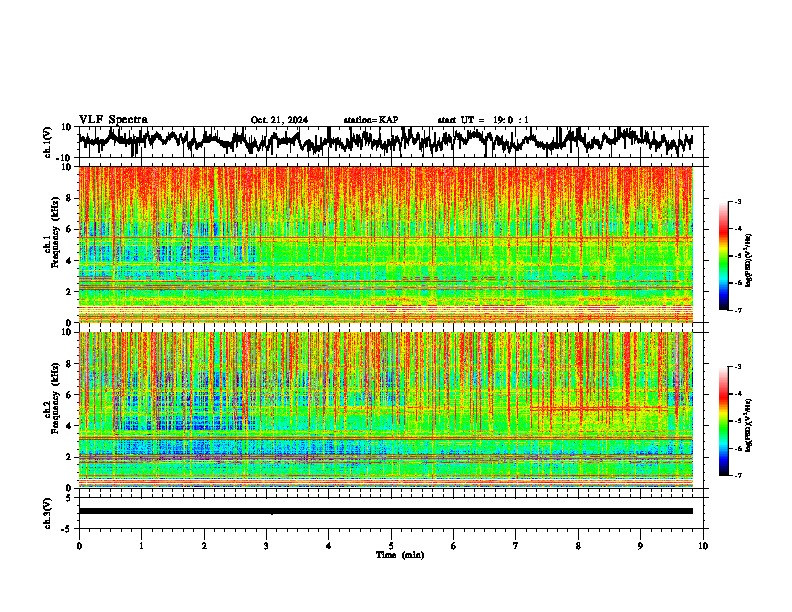Click the "10" label ending the time axis

tap(703, 546)
